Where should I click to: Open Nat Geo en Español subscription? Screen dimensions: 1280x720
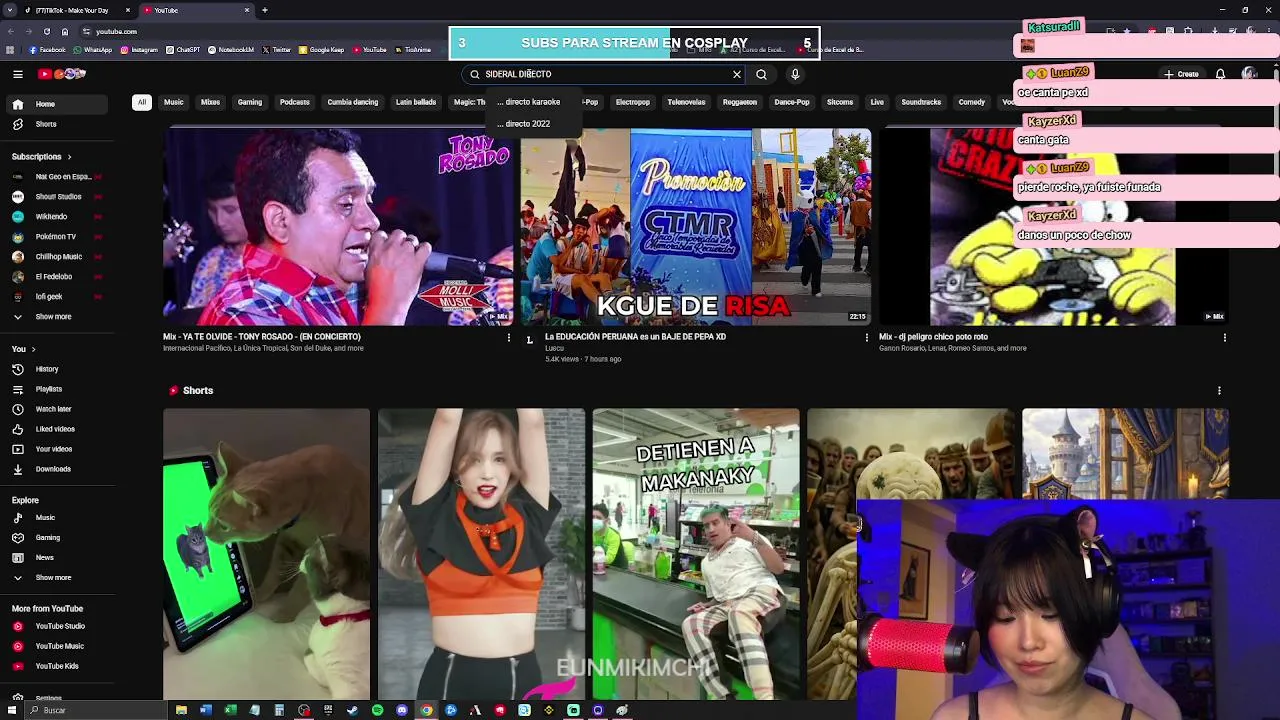[x=58, y=177]
